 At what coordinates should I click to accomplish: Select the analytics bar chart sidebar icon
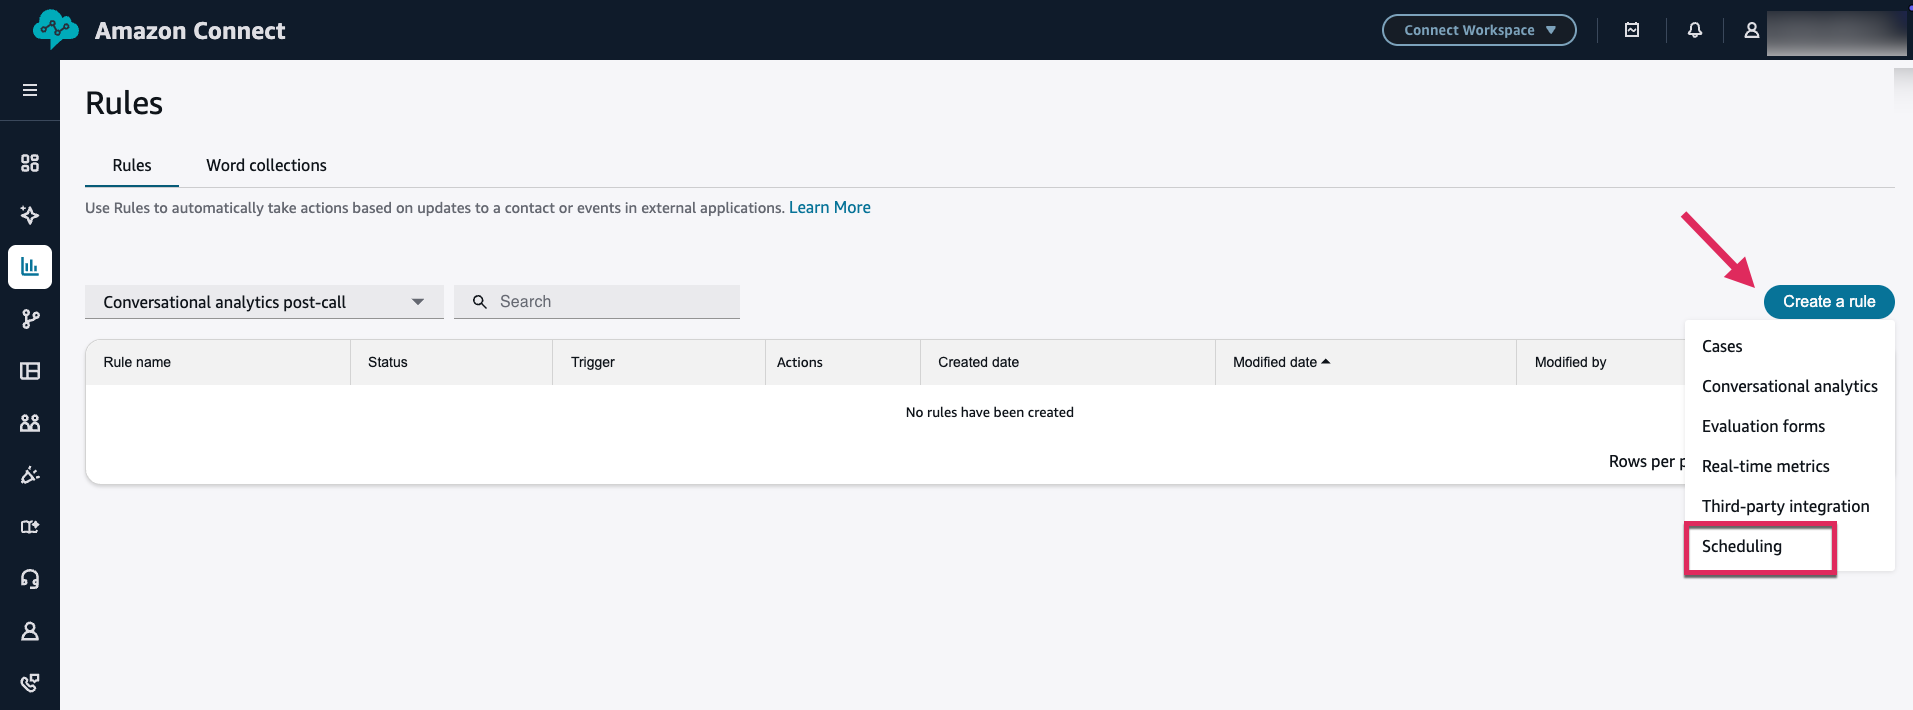[30, 267]
